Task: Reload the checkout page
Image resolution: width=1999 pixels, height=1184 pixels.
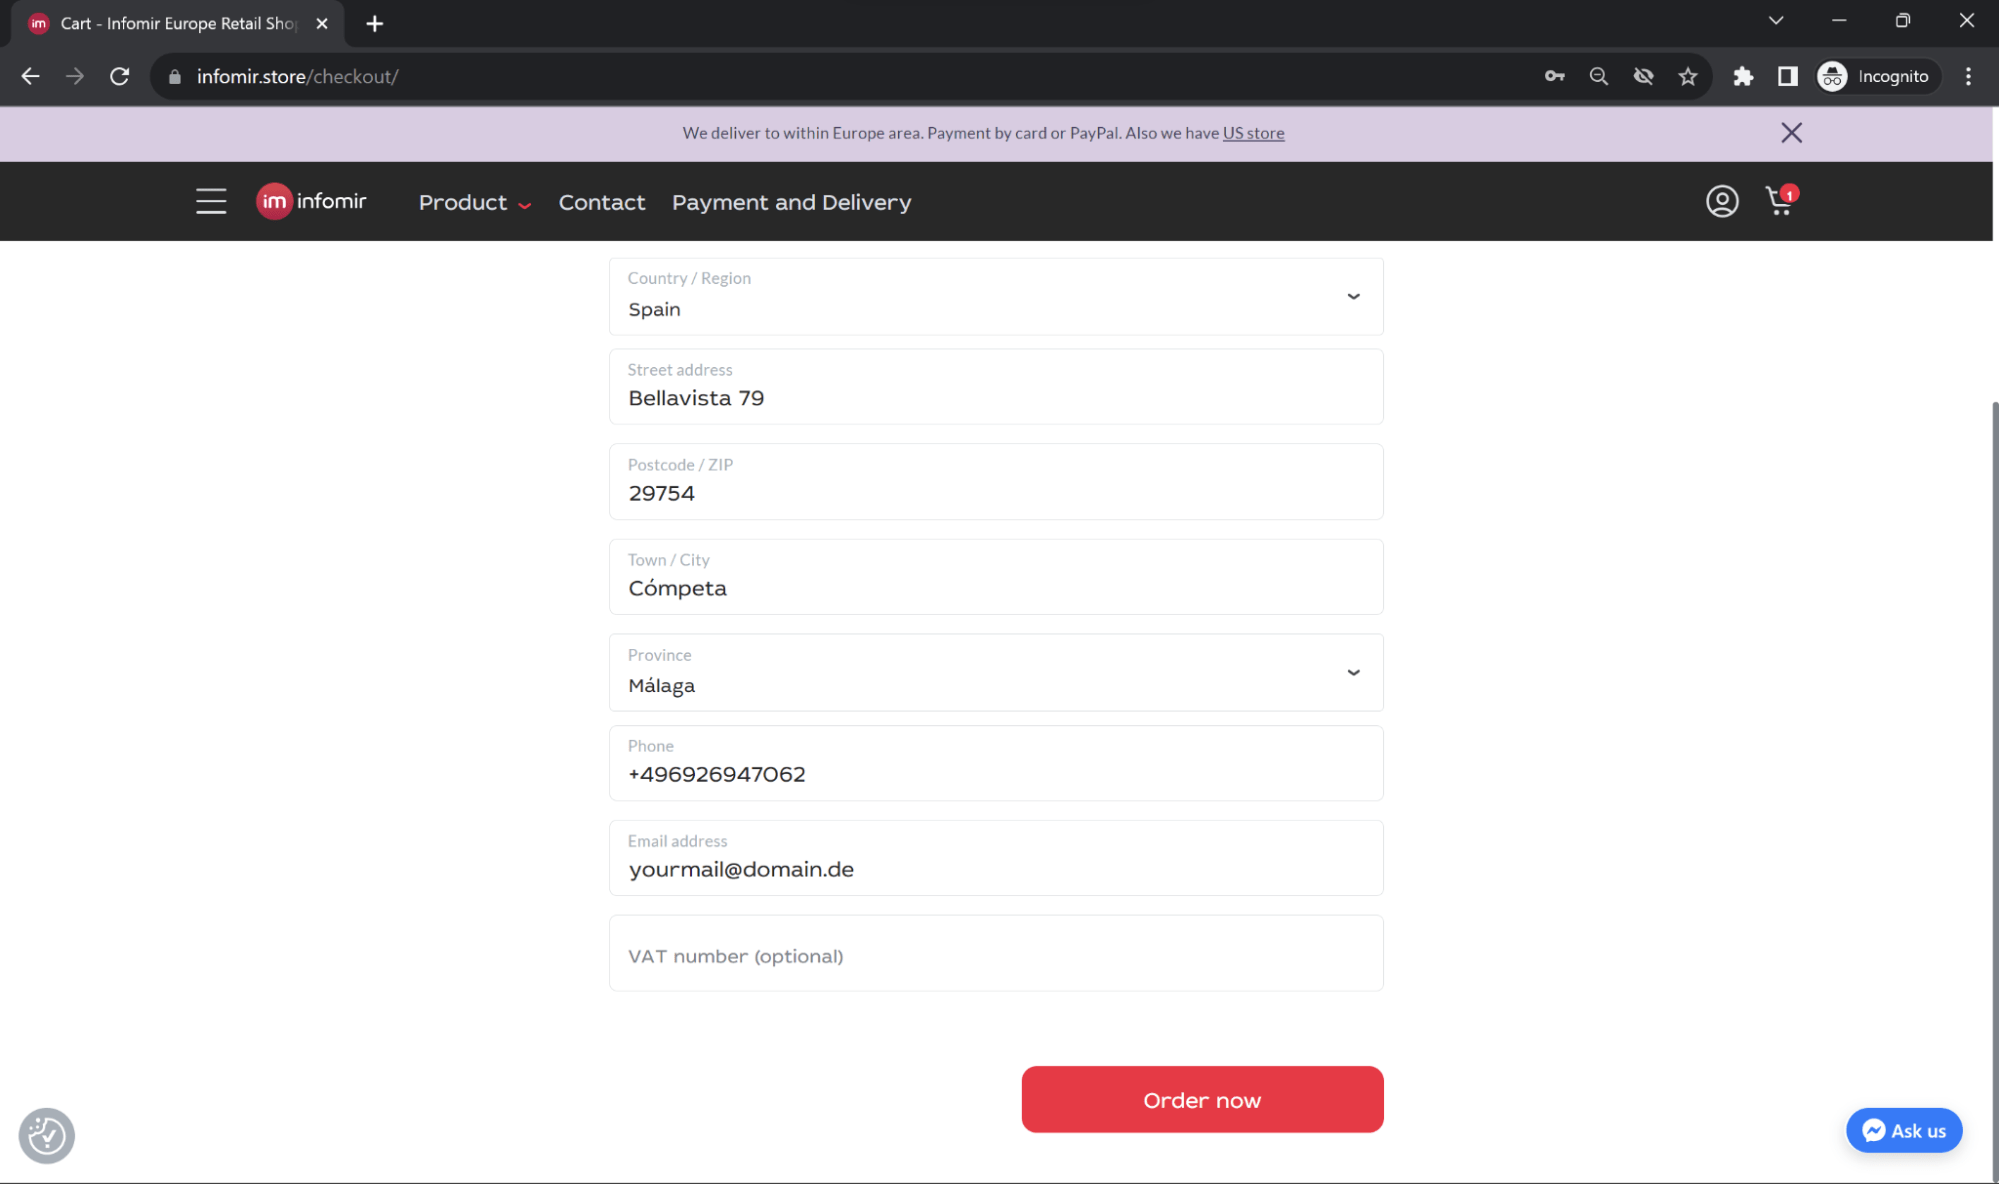Action: [x=120, y=76]
